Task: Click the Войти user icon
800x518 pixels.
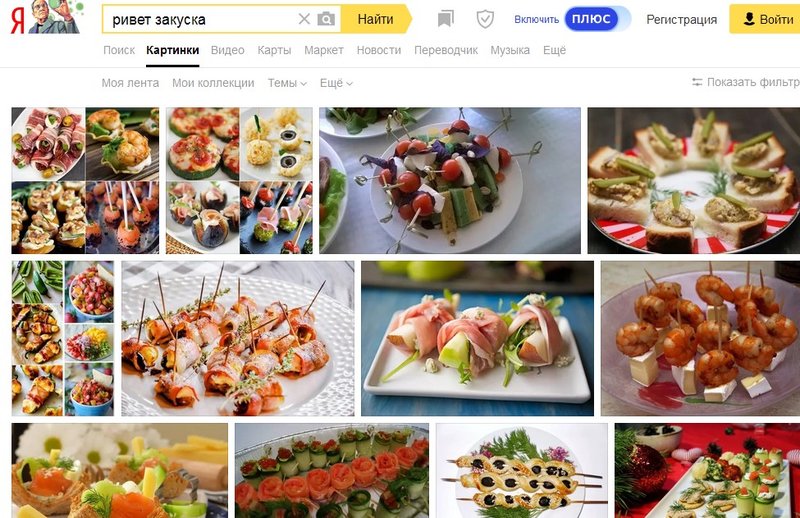Action: [x=748, y=19]
